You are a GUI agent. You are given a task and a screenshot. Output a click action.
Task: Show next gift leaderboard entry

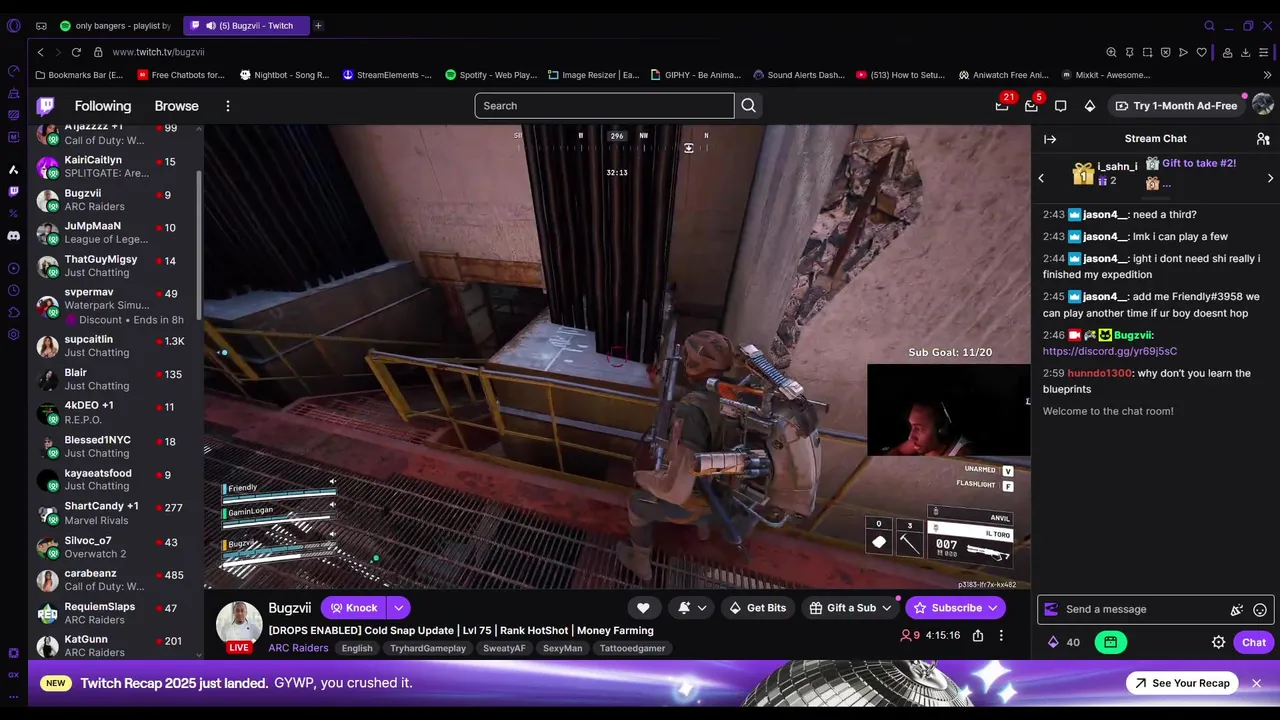pyautogui.click(x=1270, y=178)
